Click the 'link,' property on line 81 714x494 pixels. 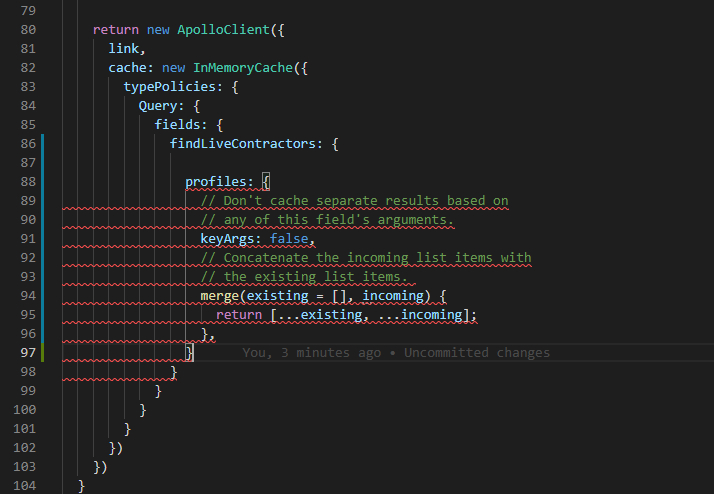pos(127,49)
